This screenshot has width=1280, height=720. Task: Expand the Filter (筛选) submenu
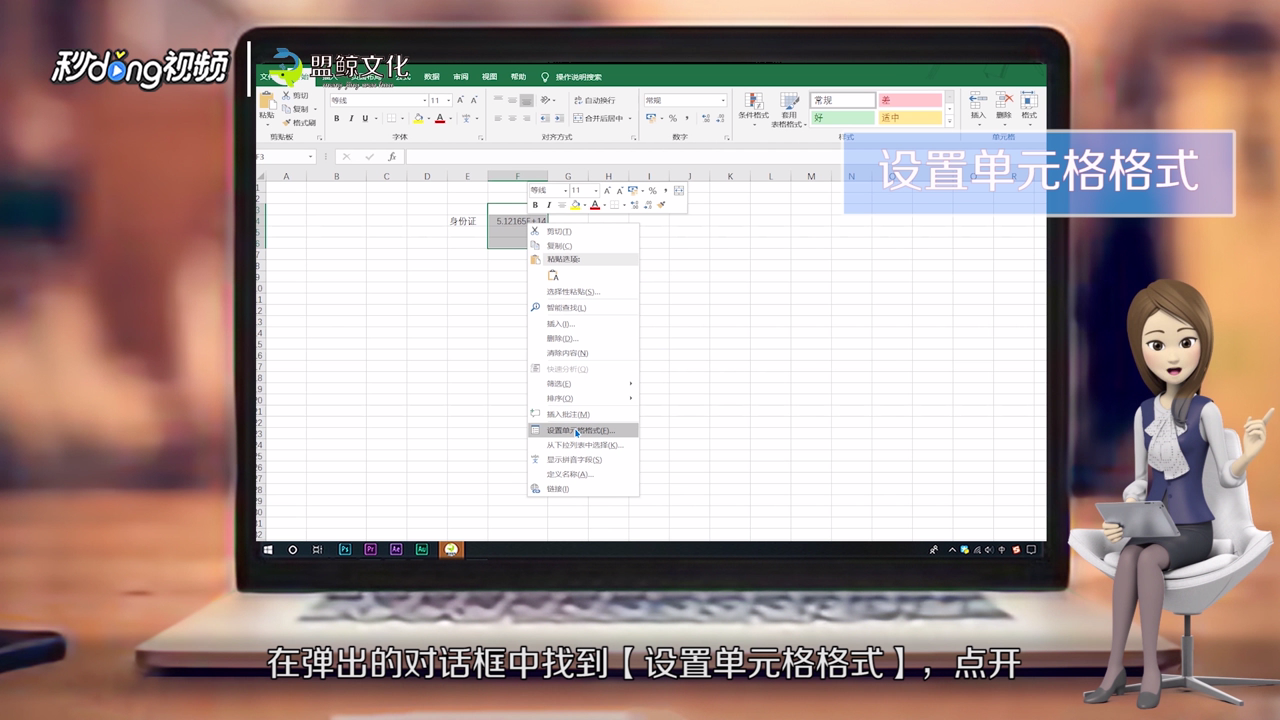(583, 384)
